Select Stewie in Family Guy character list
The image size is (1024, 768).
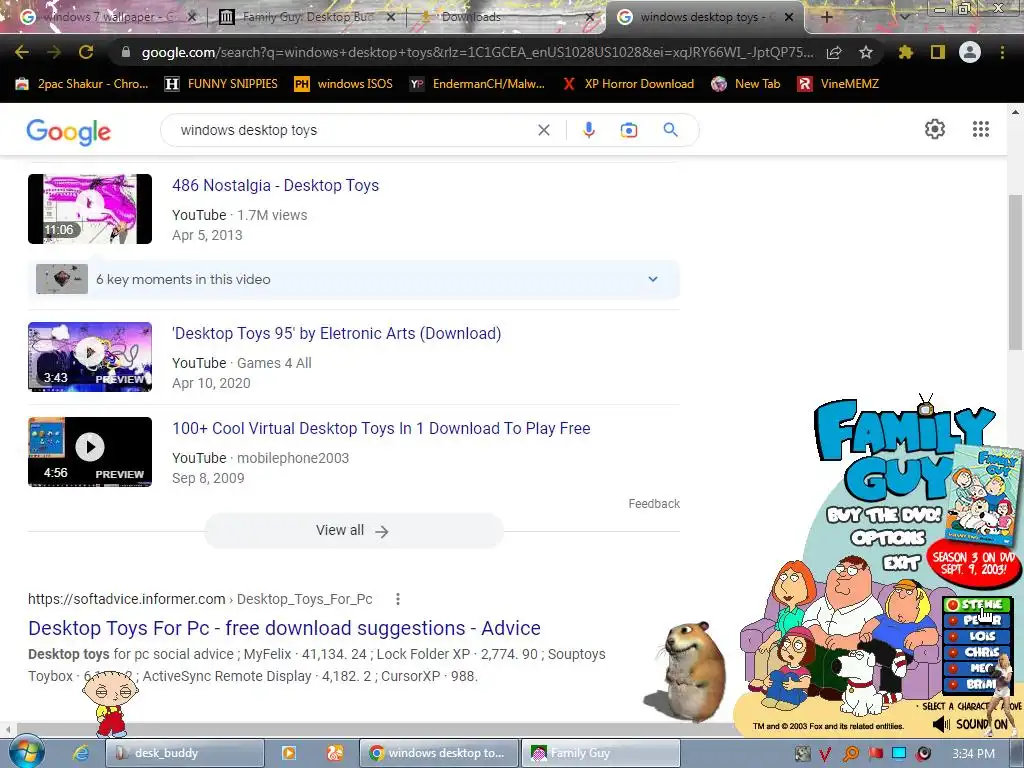pos(977,605)
